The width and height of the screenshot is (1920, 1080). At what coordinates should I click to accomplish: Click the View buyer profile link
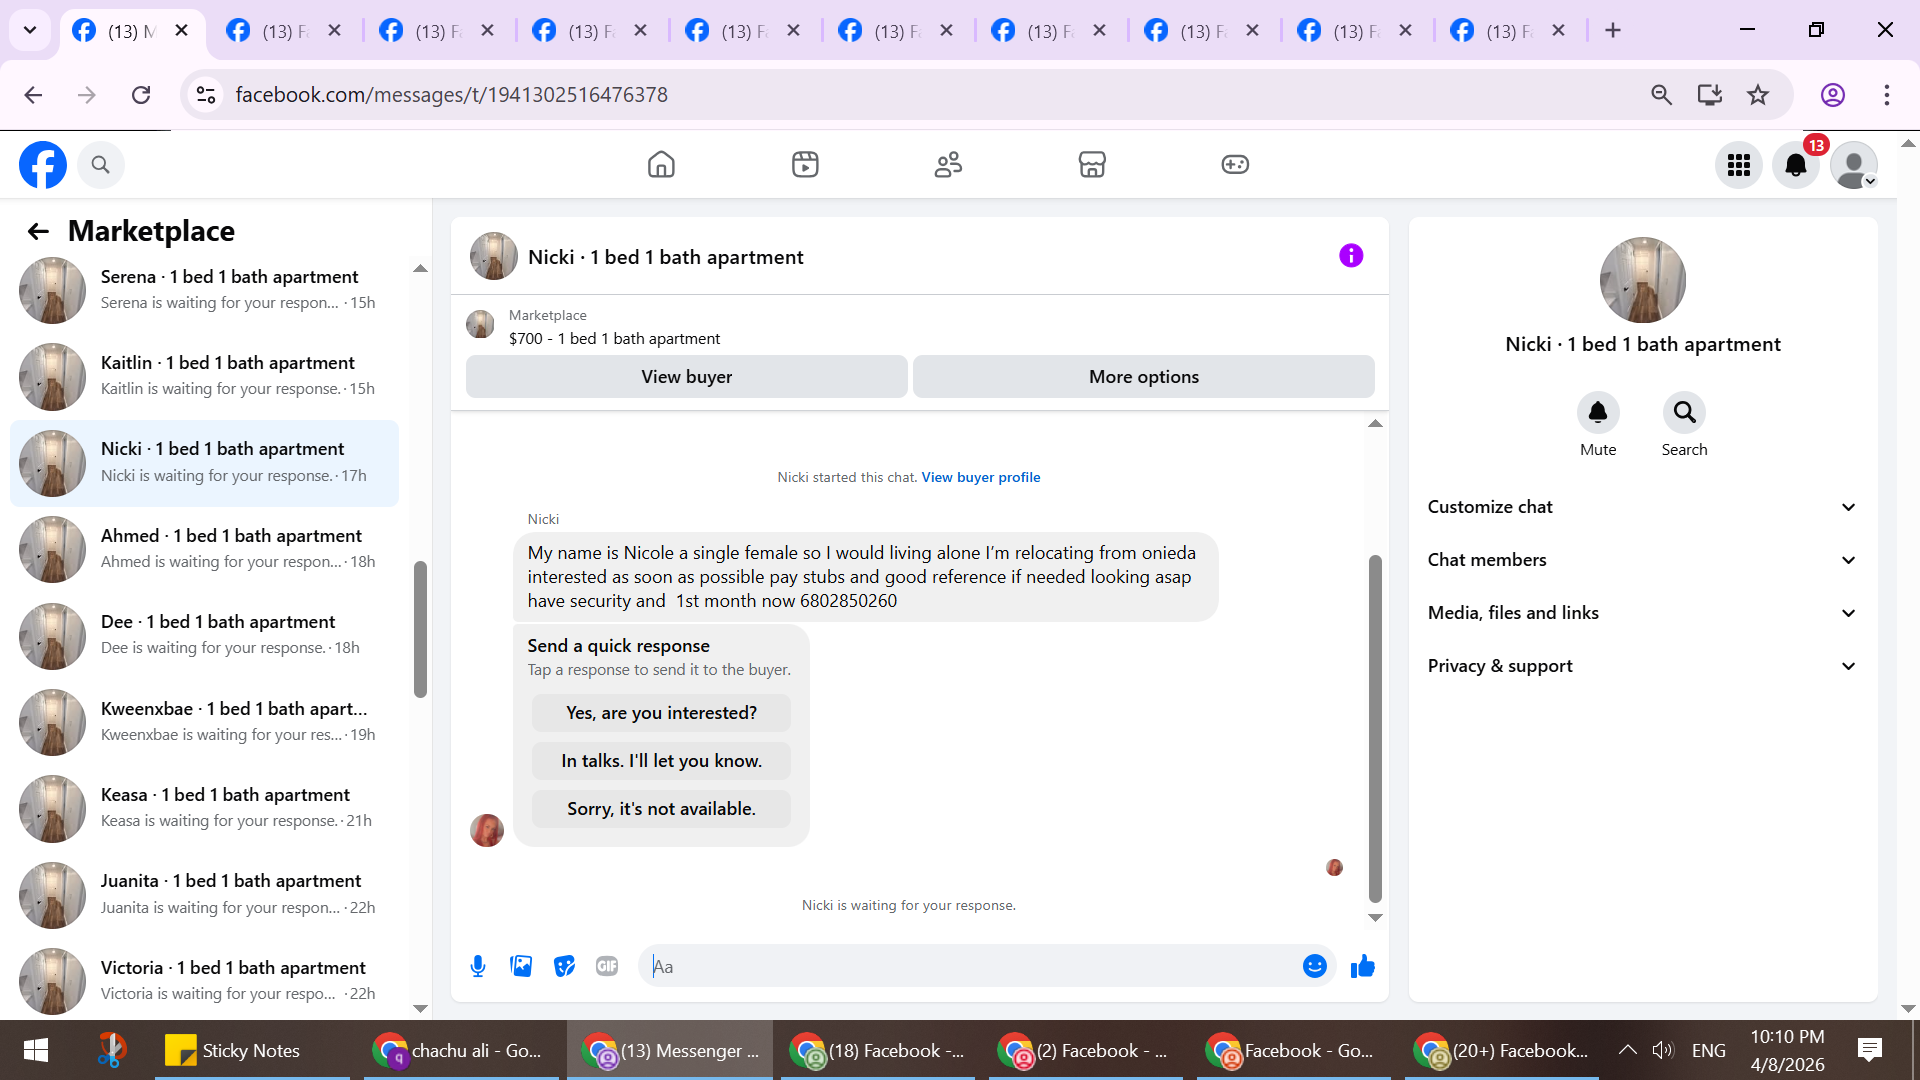click(980, 477)
